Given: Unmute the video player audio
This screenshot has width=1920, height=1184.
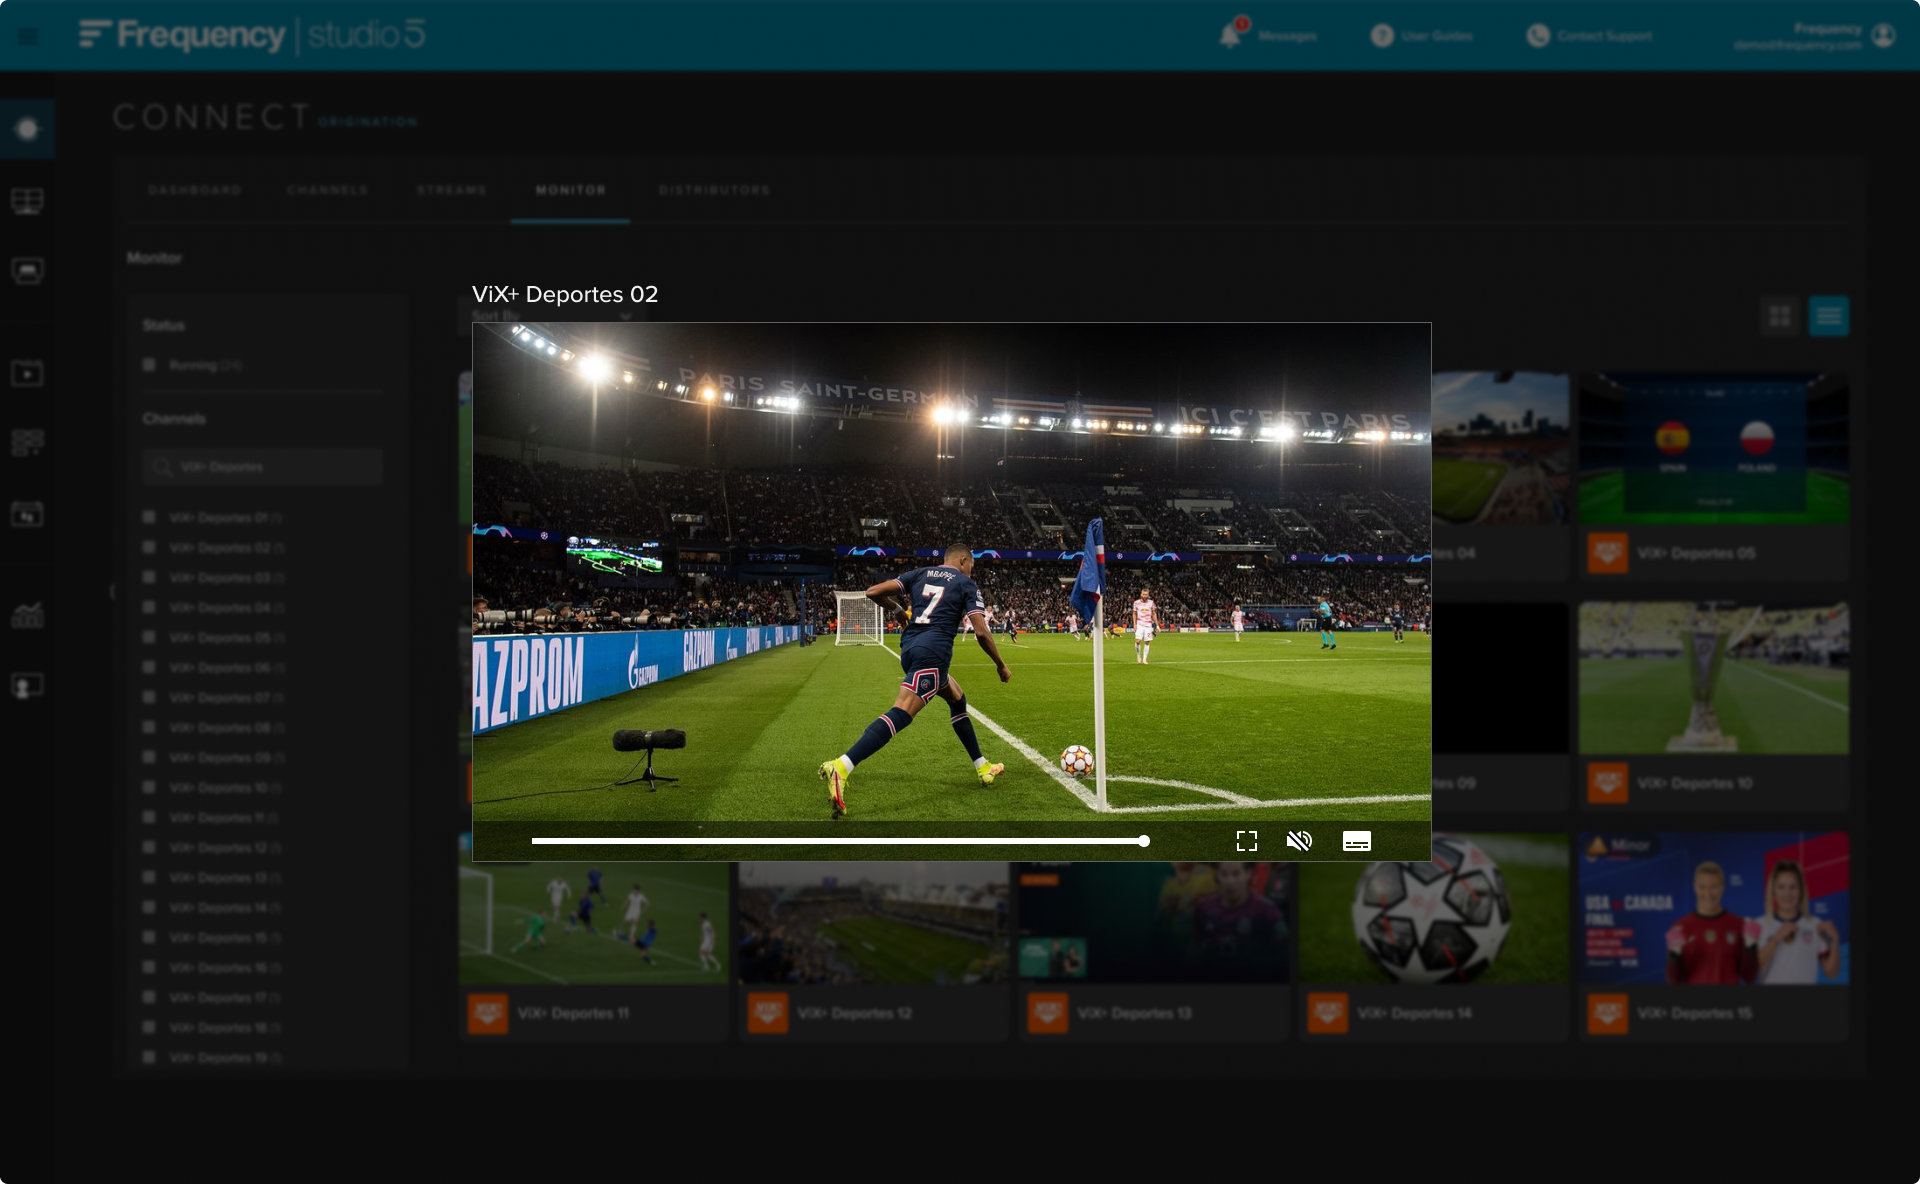Looking at the screenshot, I should pyautogui.click(x=1299, y=841).
